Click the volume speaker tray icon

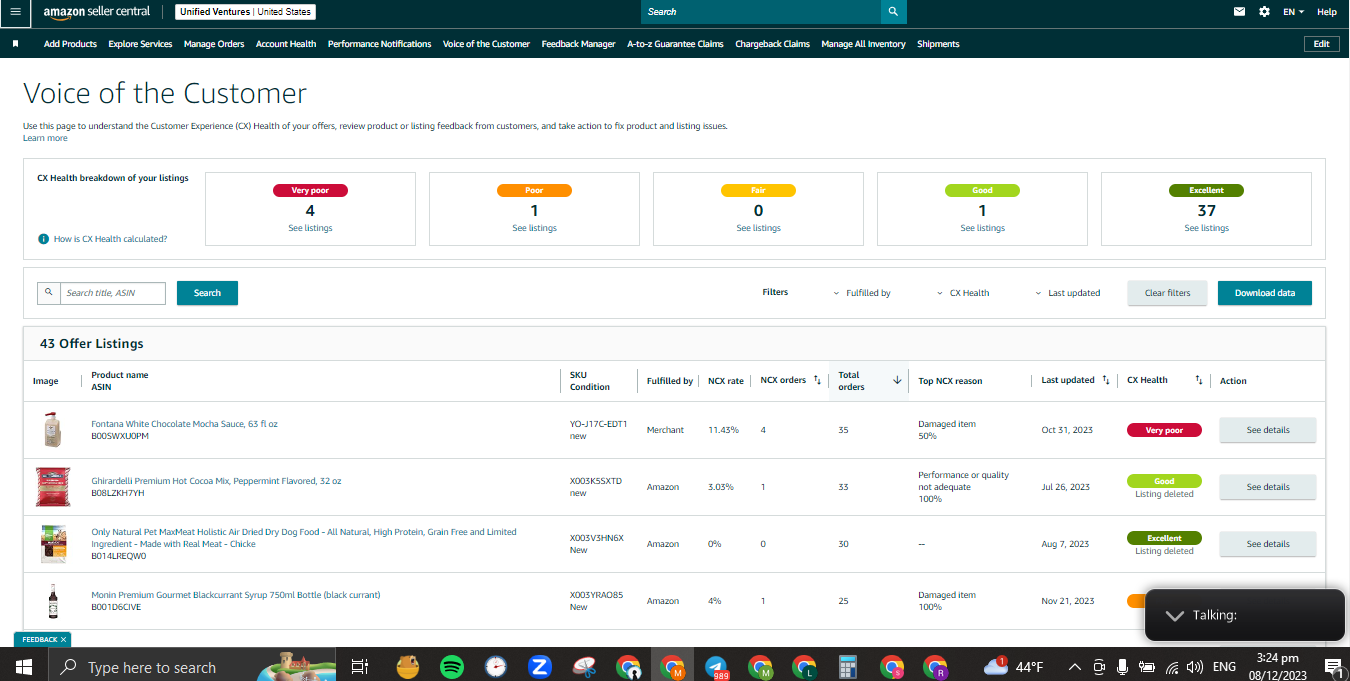(x=1194, y=667)
